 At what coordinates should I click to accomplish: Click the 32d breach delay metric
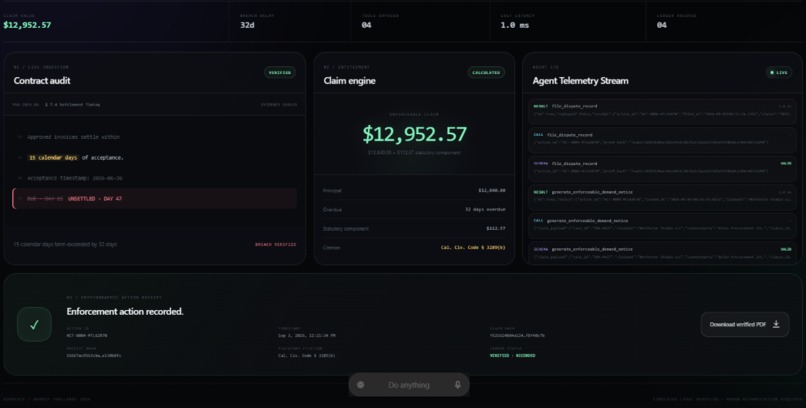[x=247, y=25]
